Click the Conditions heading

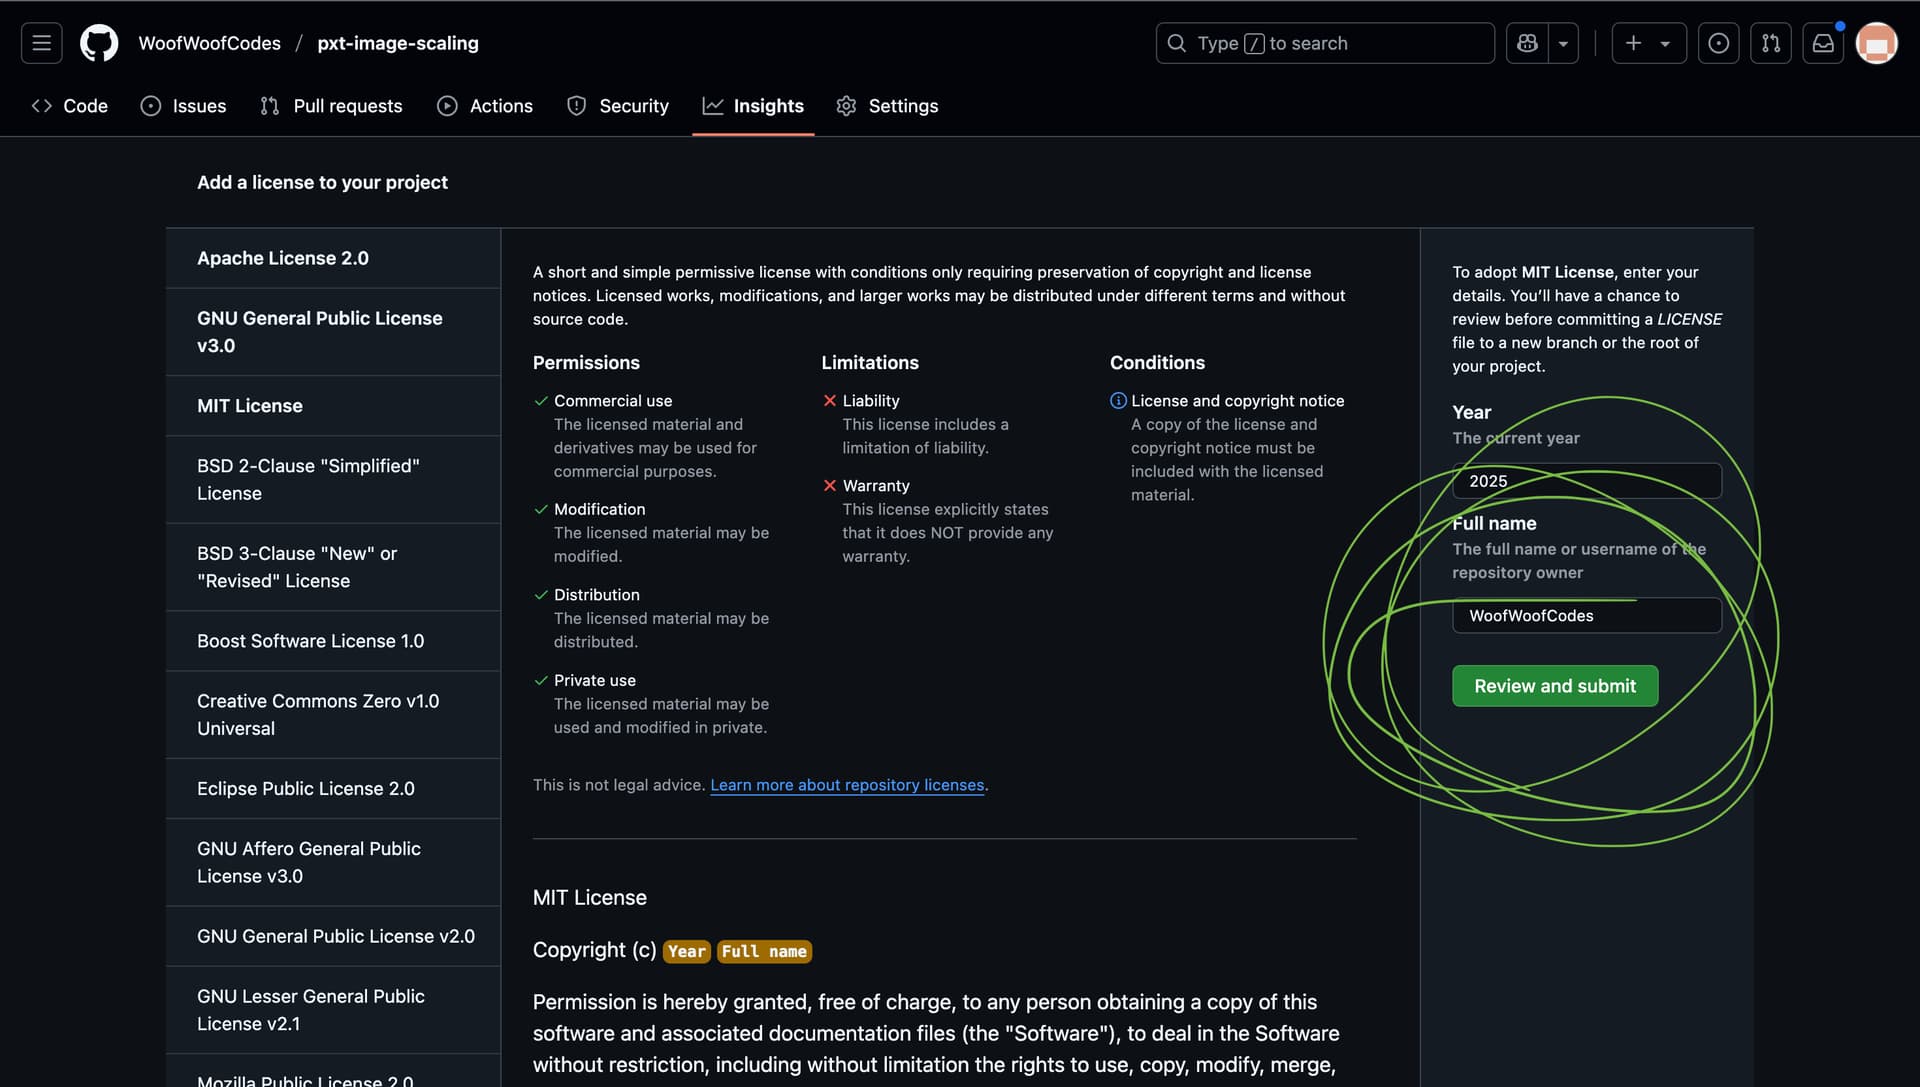click(x=1157, y=363)
